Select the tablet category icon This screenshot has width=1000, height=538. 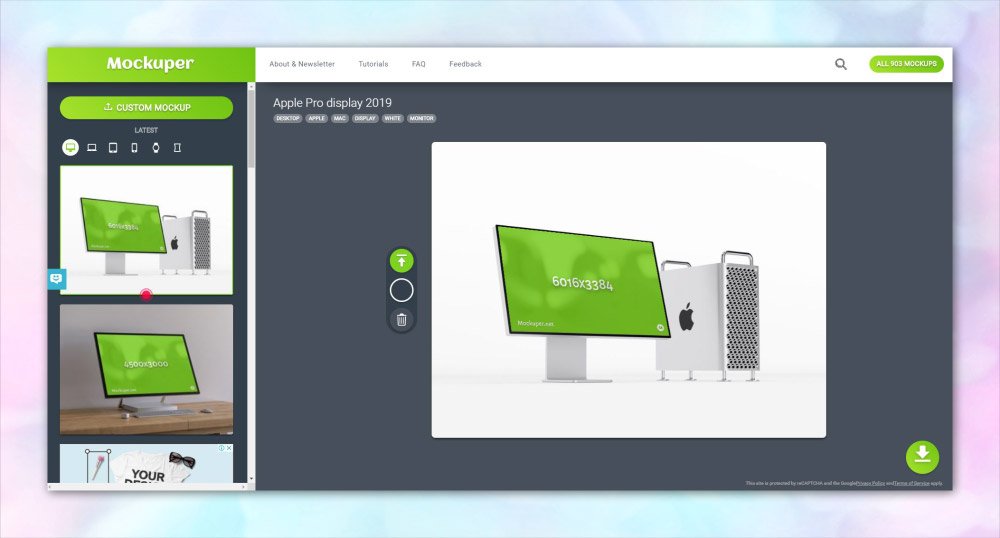113,148
